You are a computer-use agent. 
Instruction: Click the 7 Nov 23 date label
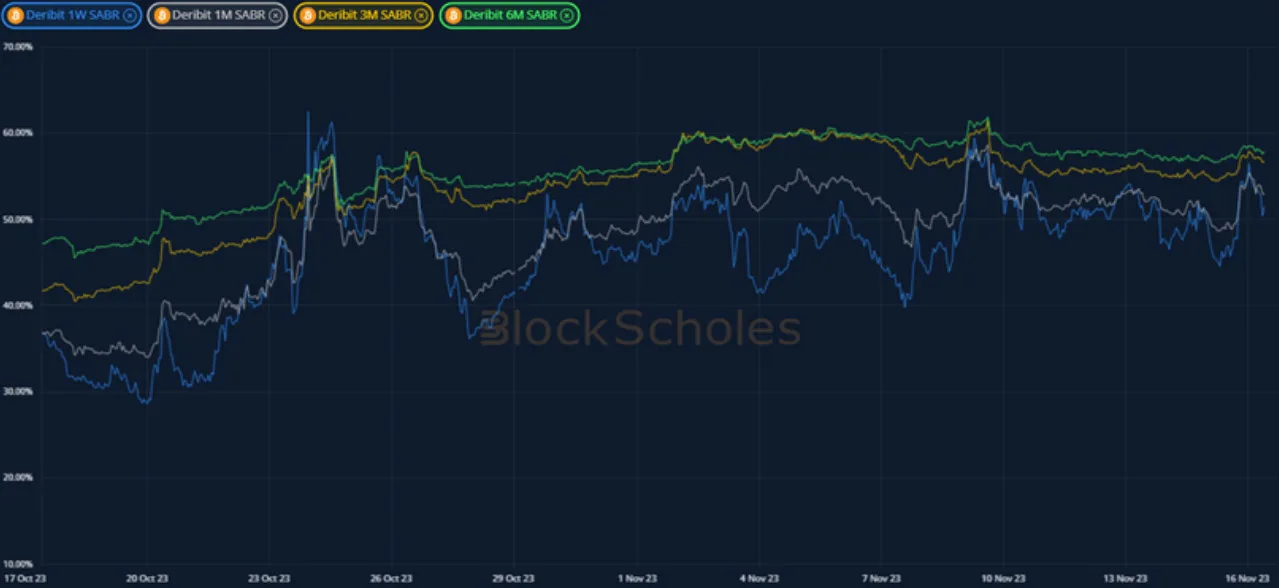coord(881,579)
